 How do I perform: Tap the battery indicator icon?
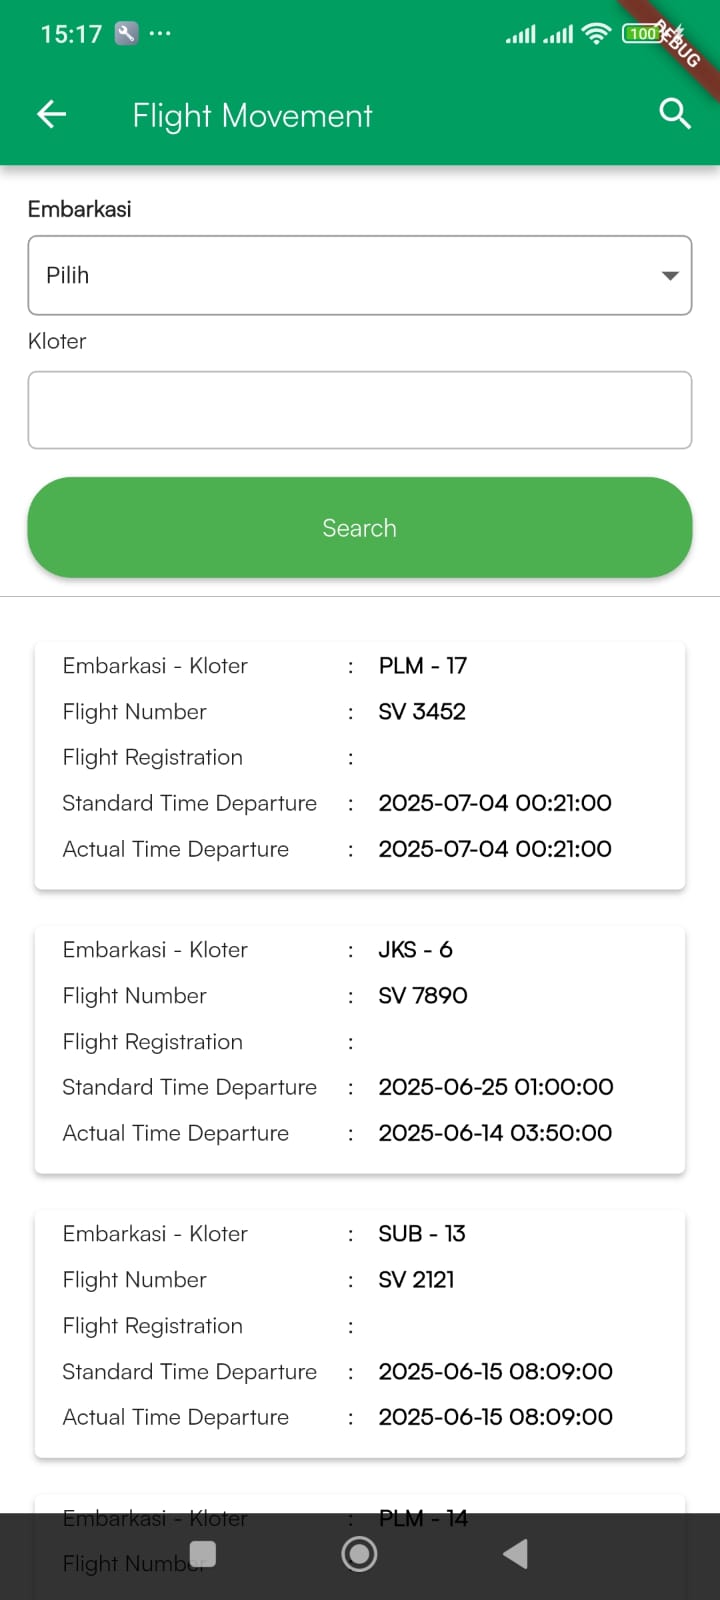point(642,34)
